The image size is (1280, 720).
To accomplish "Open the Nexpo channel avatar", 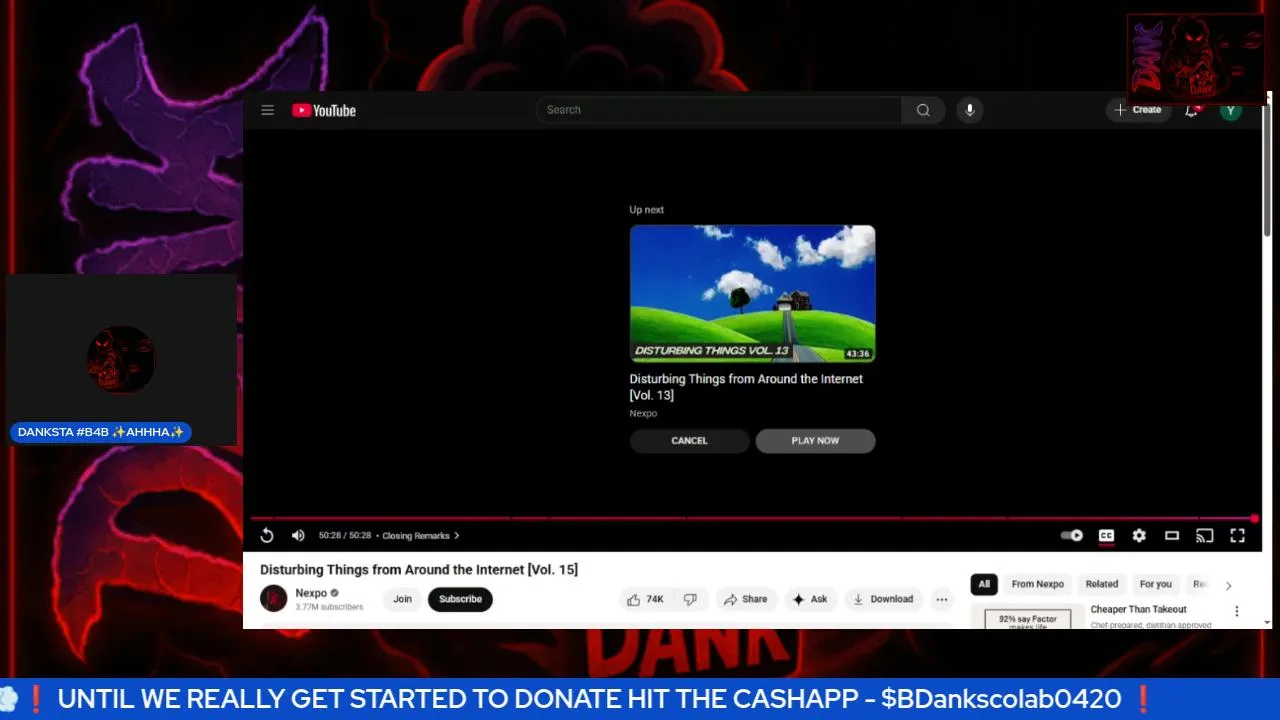I will [273, 599].
